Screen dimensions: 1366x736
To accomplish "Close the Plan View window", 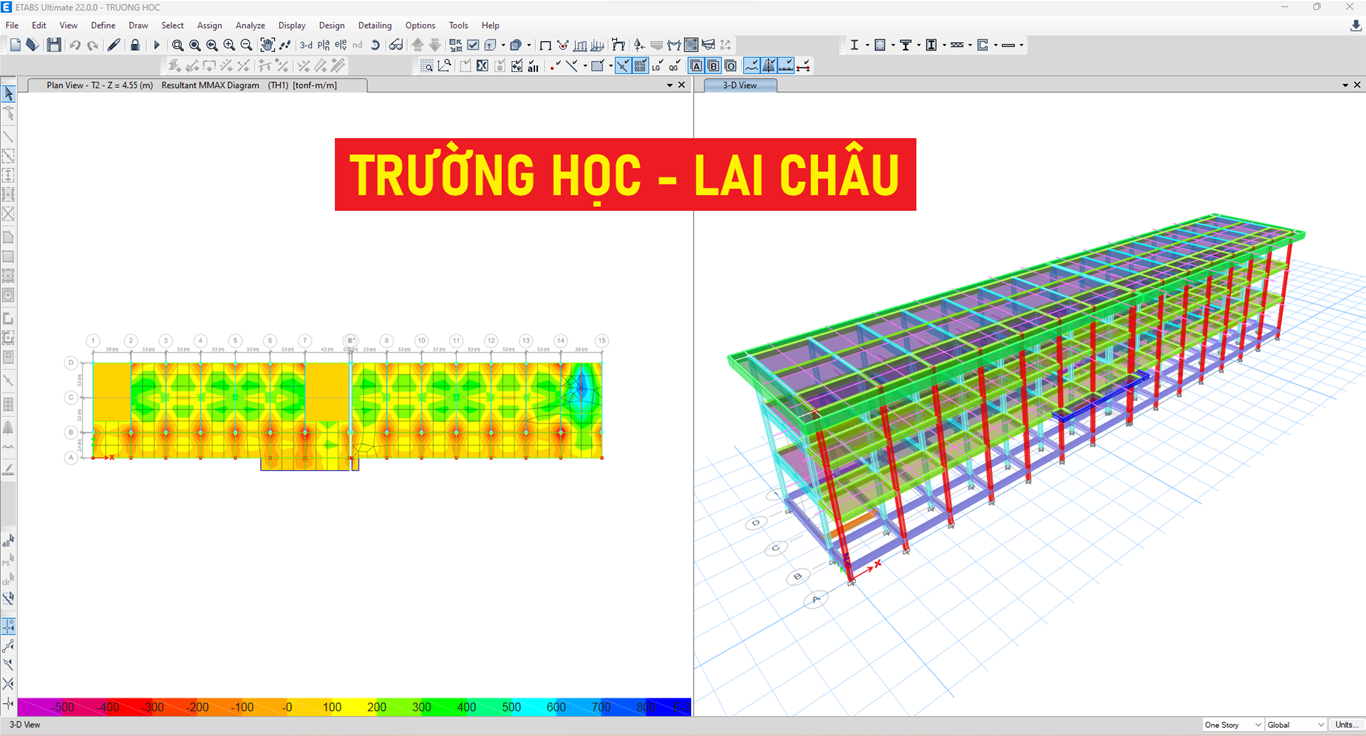I will pyautogui.click(x=681, y=84).
